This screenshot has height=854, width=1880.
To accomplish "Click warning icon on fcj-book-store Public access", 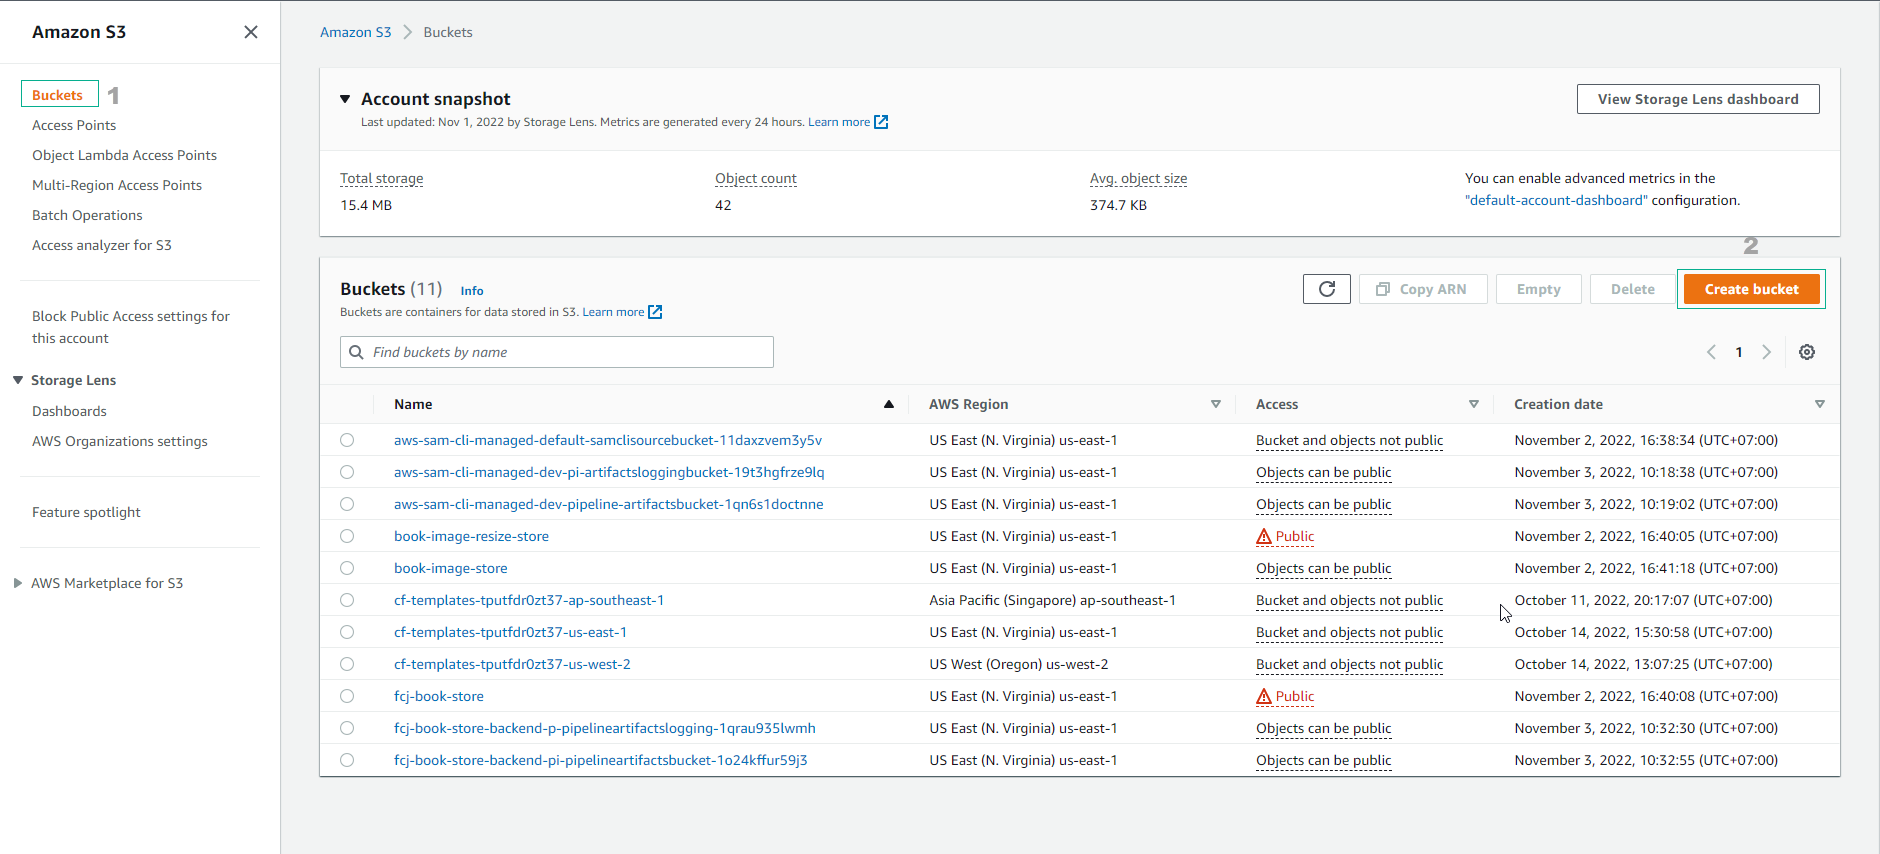I will point(1264,696).
